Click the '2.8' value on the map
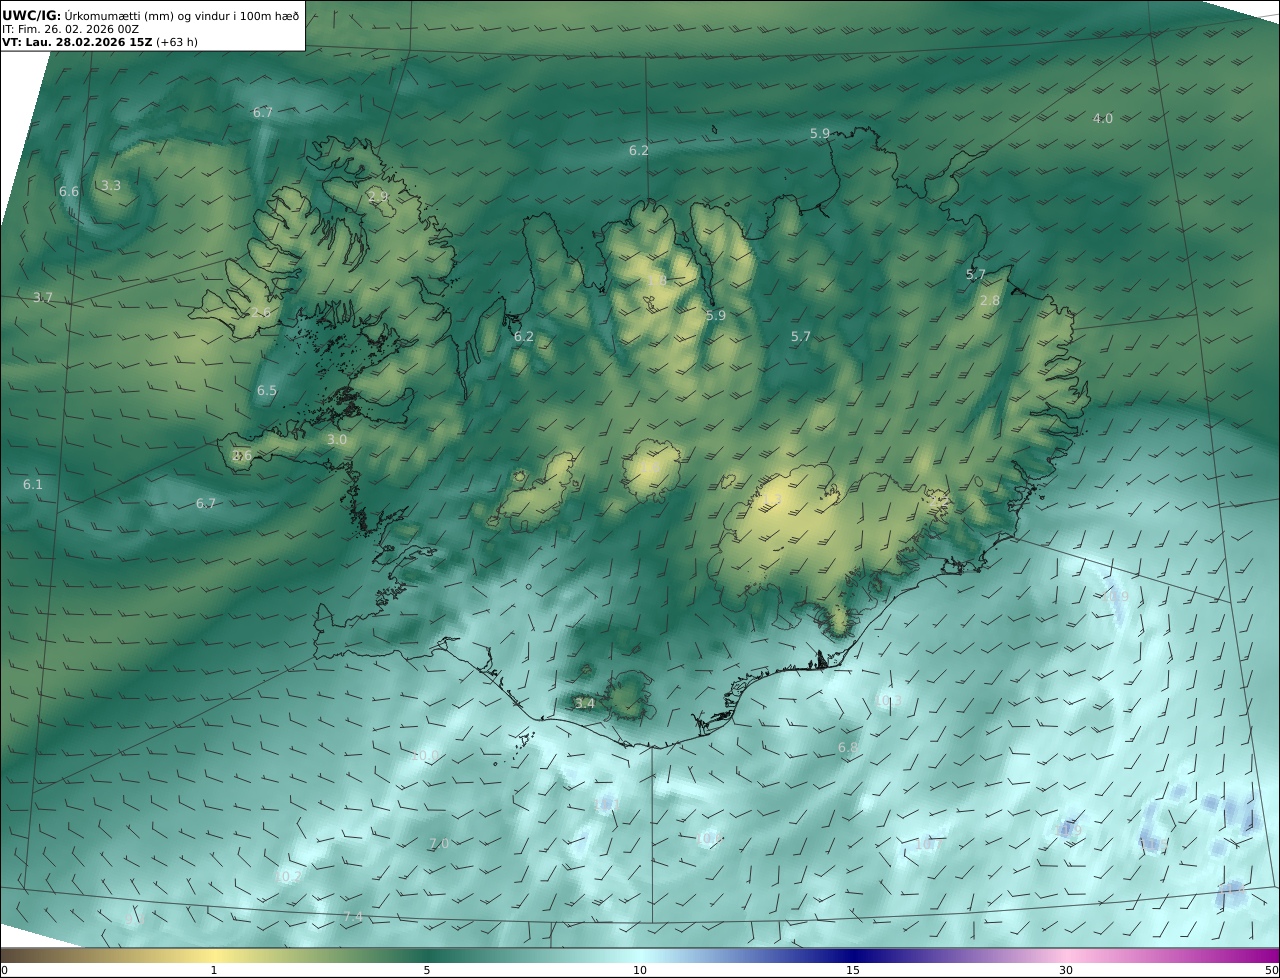This screenshot has height=978, width=1280. coord(990,300)
